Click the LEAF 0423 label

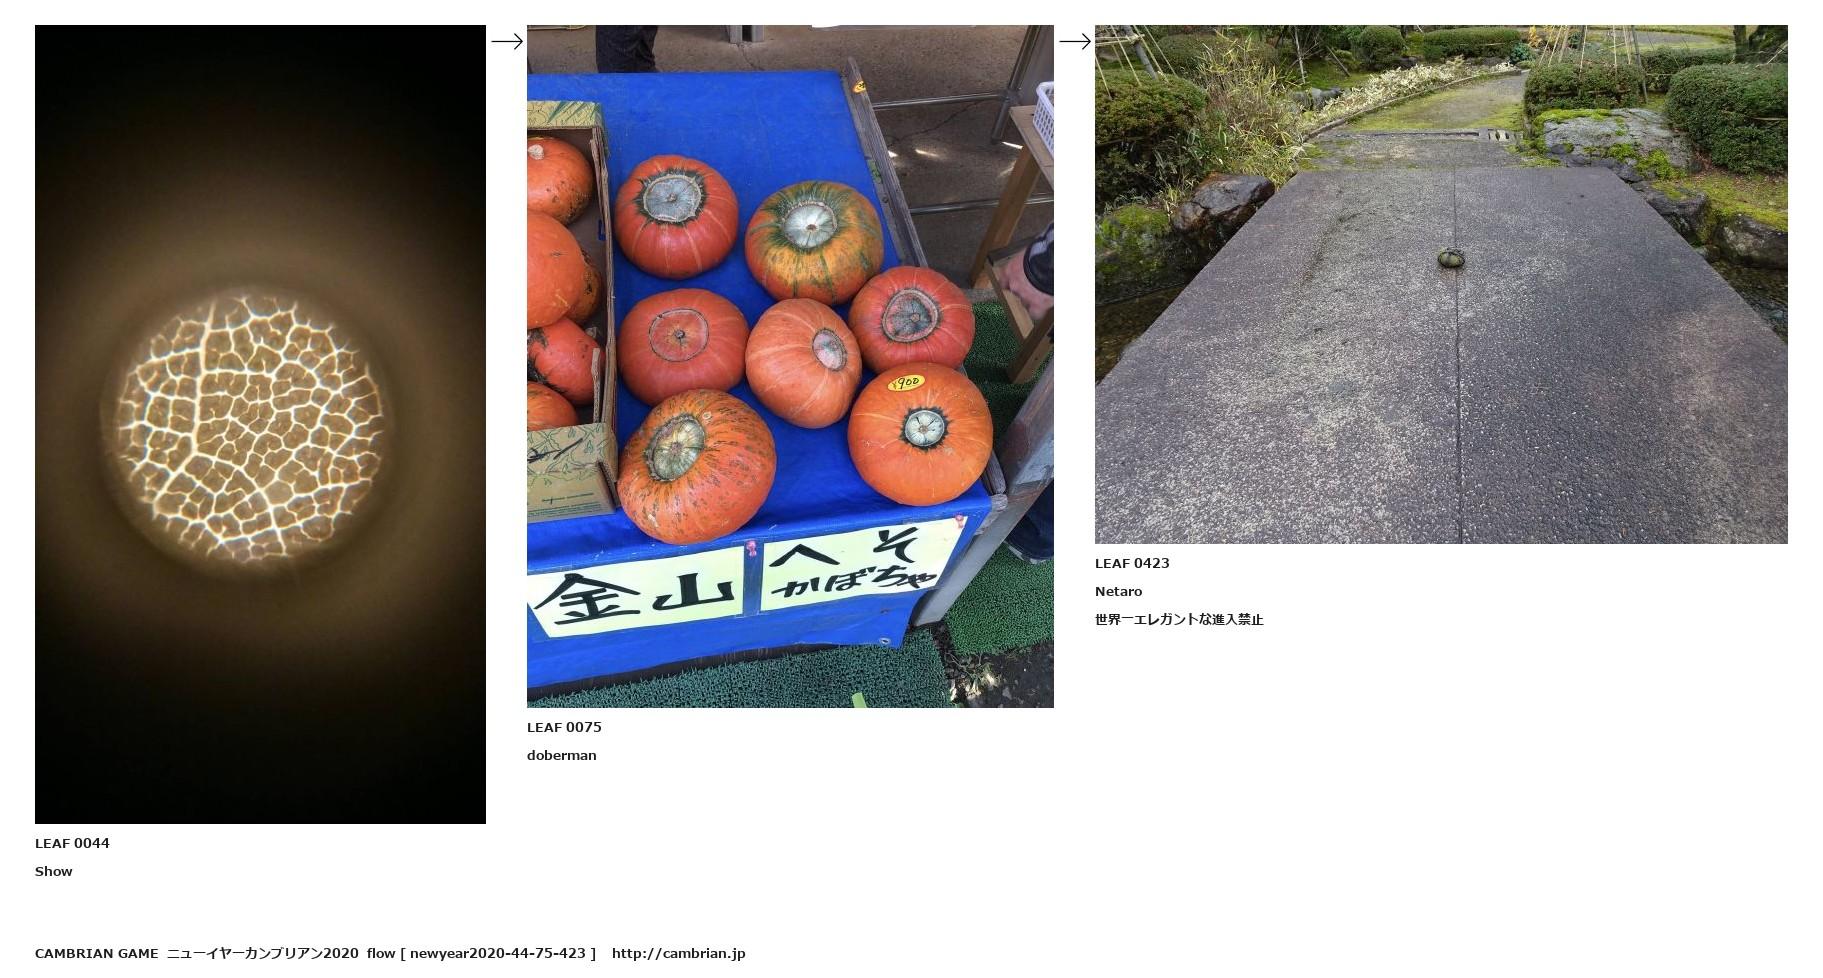point(1132,563)
